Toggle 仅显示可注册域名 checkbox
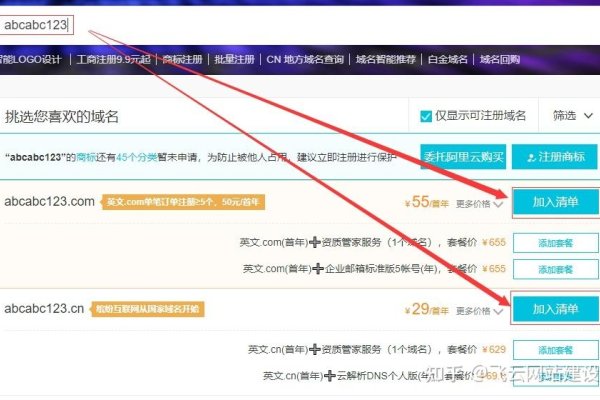 point(426,116)
